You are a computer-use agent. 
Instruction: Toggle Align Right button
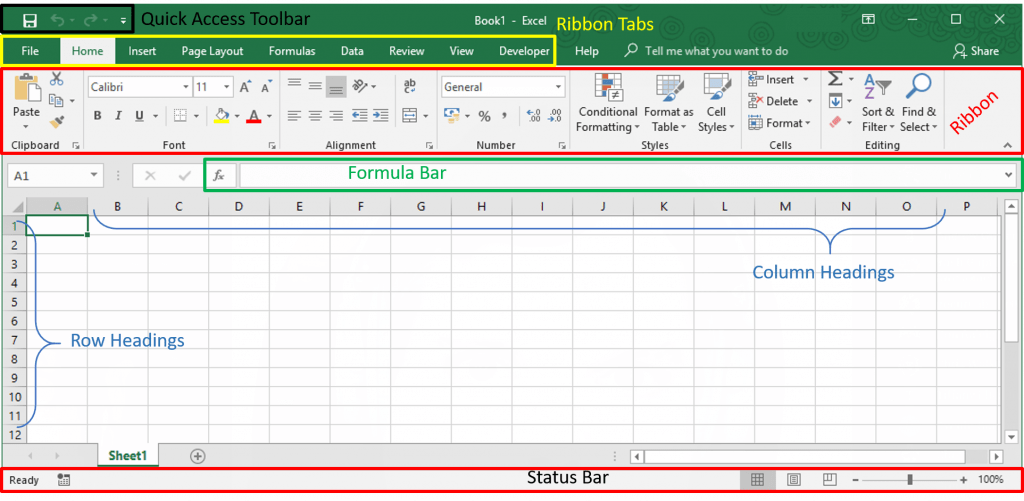coord(336,116)
